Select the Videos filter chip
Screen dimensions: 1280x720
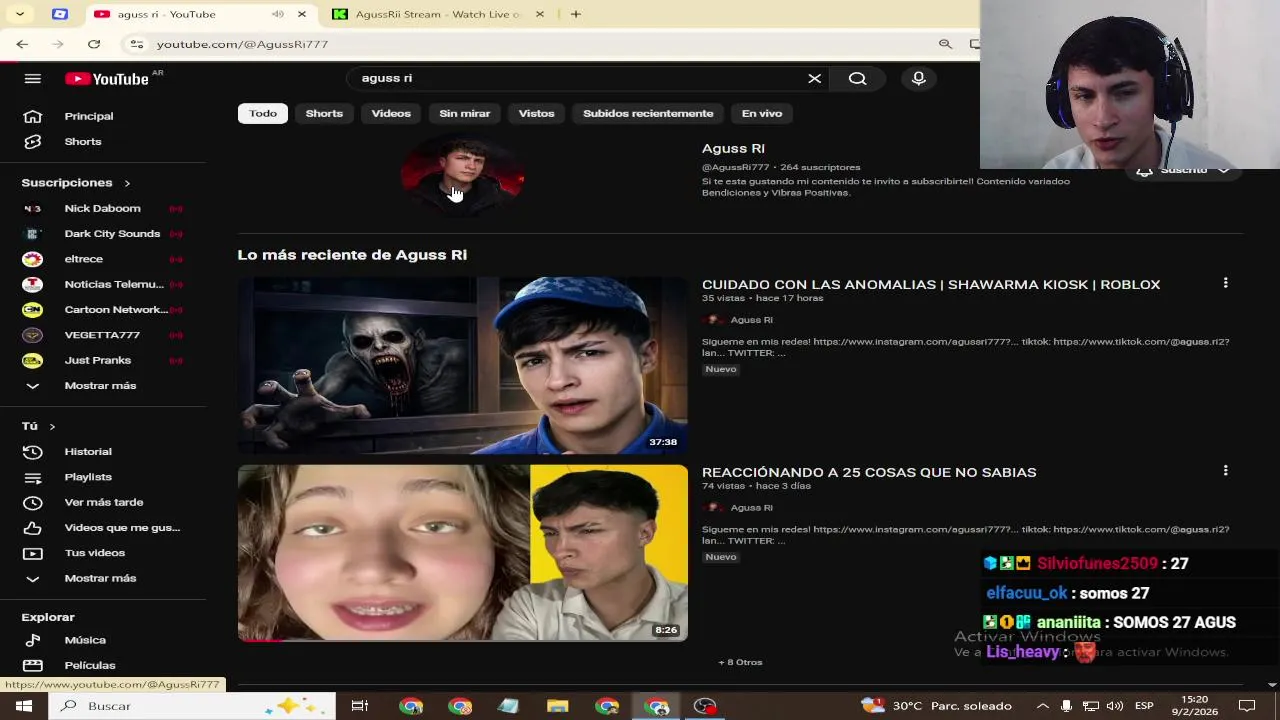point(391,113)
